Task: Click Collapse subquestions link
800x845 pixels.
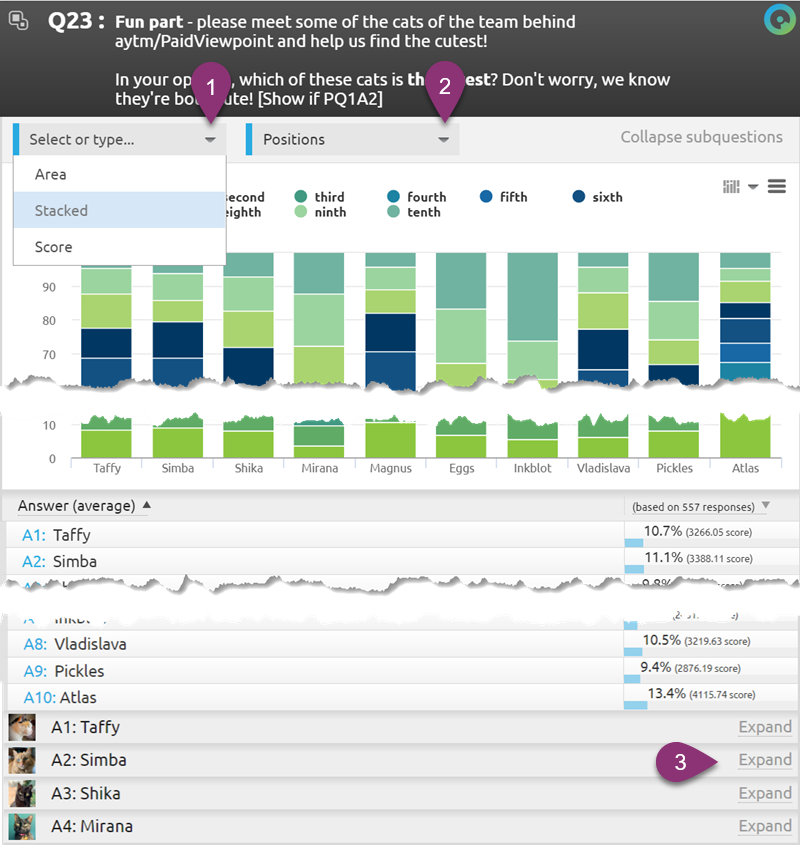Action: [x=701, y=137]
